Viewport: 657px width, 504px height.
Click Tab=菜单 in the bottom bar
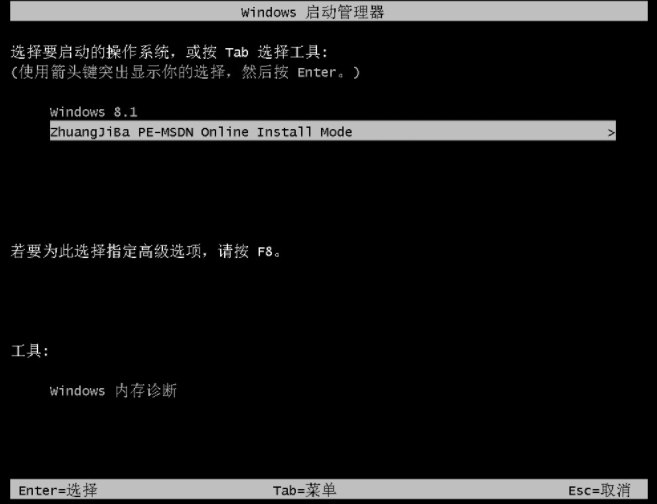pyautogui.click(x=305, y=490)
